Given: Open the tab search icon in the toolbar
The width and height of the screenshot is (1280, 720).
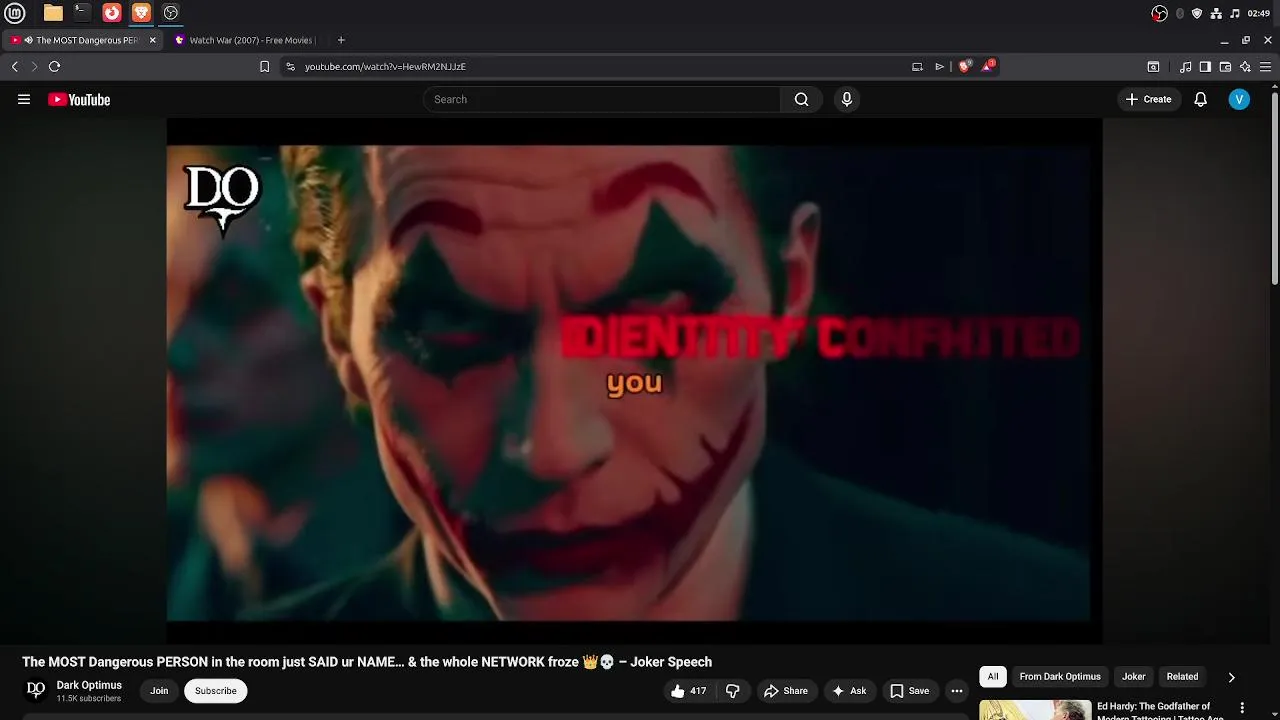Looking at the screenshot, I should (x=1153, y=67).
